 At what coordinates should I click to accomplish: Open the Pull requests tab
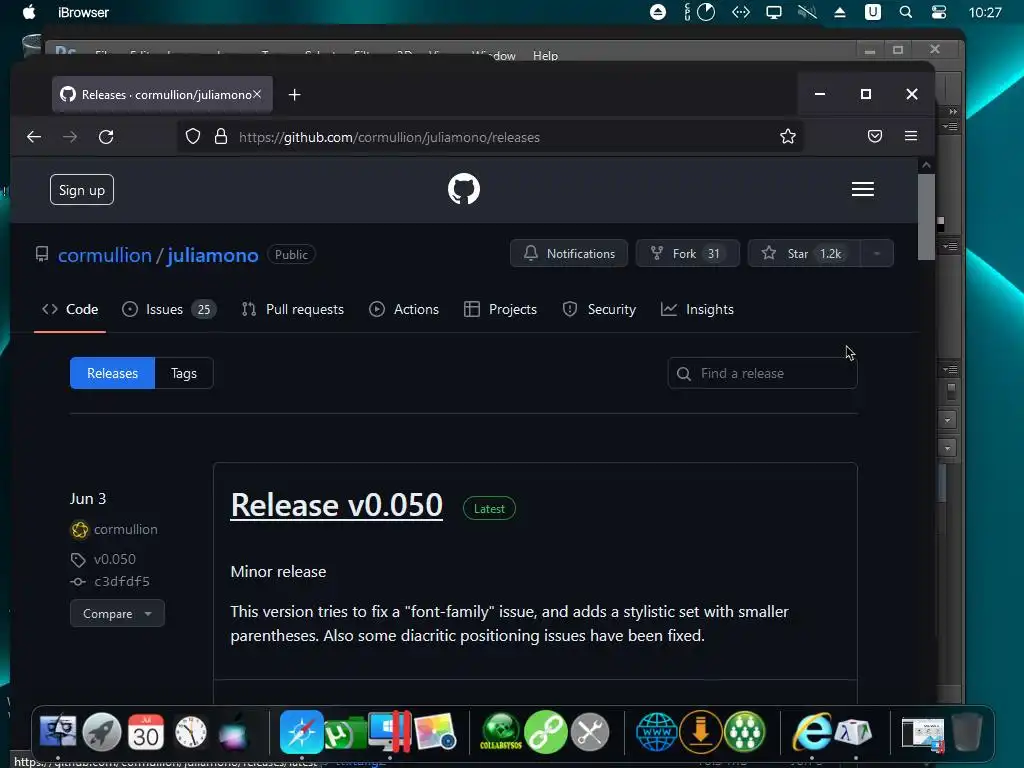[292, 309]
